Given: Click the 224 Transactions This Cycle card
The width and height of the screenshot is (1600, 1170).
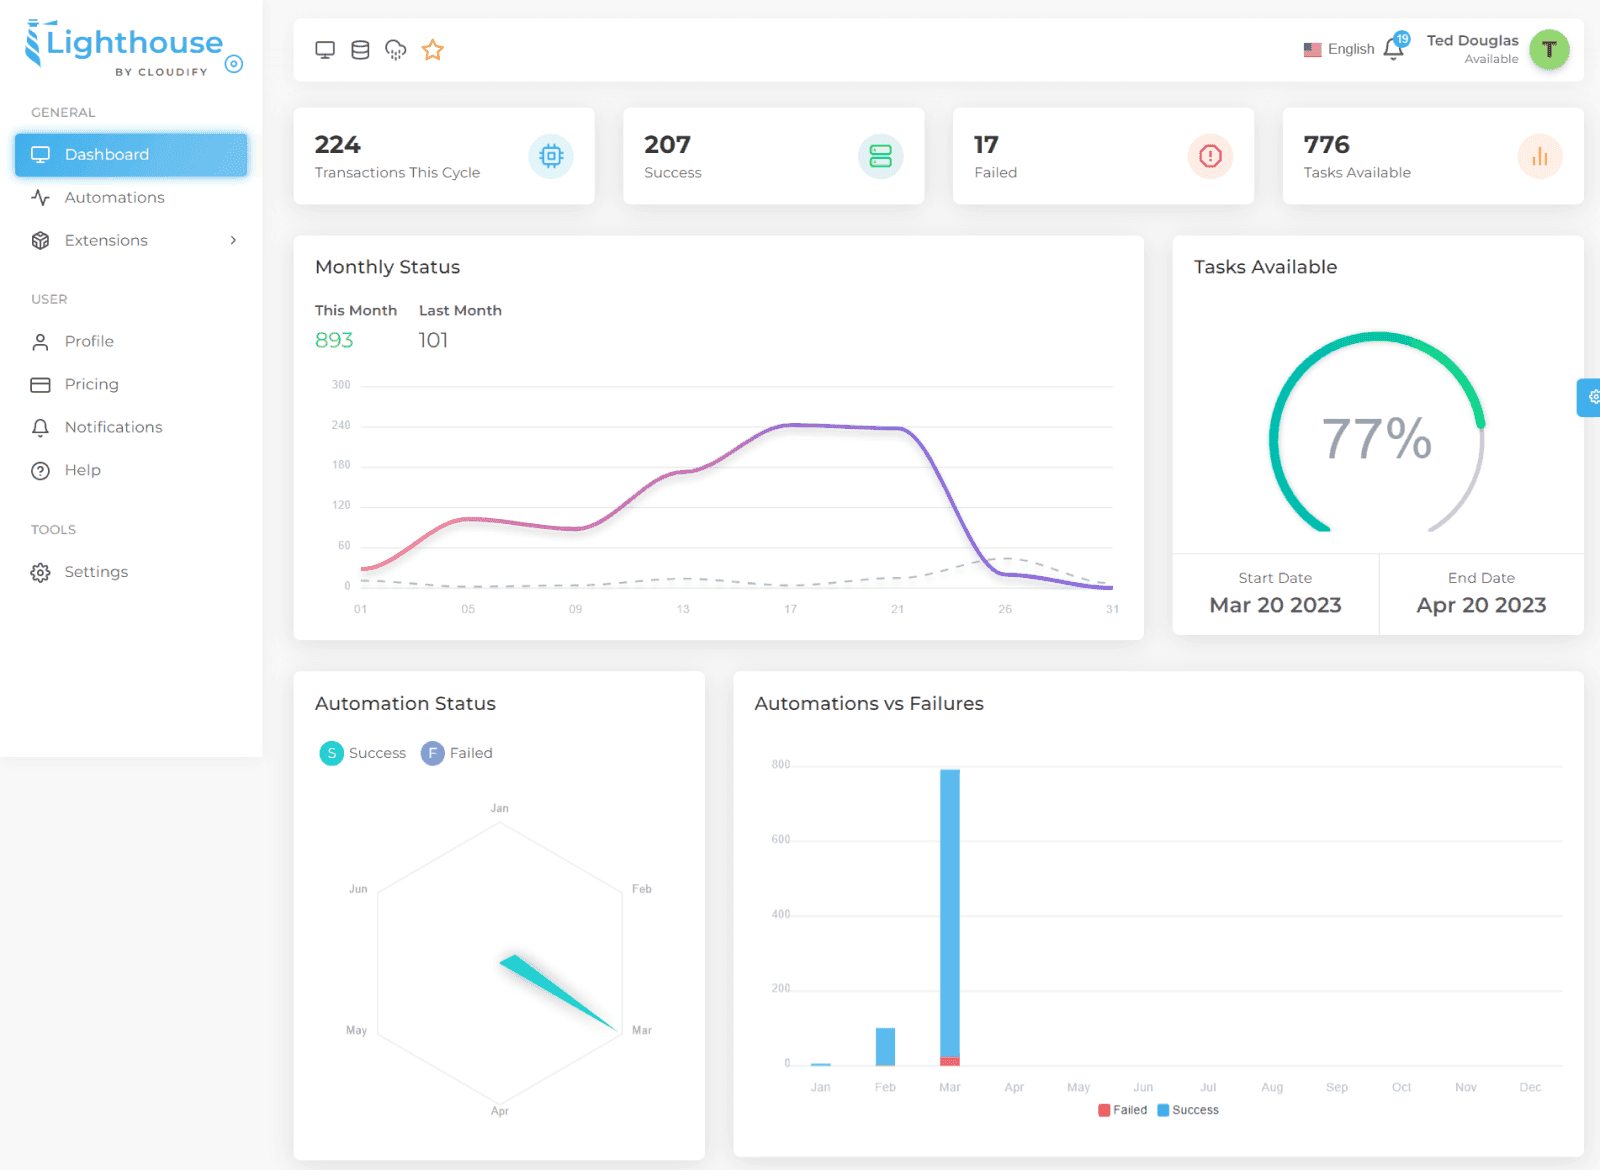Looking at the screenshot, I should (x=444, y=156).
